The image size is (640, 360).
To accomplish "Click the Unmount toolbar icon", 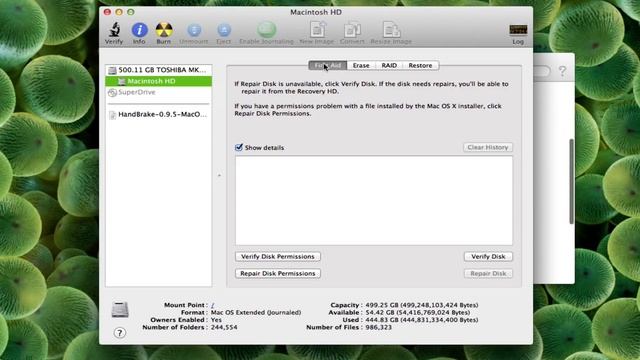I will (x=194, y=30).
